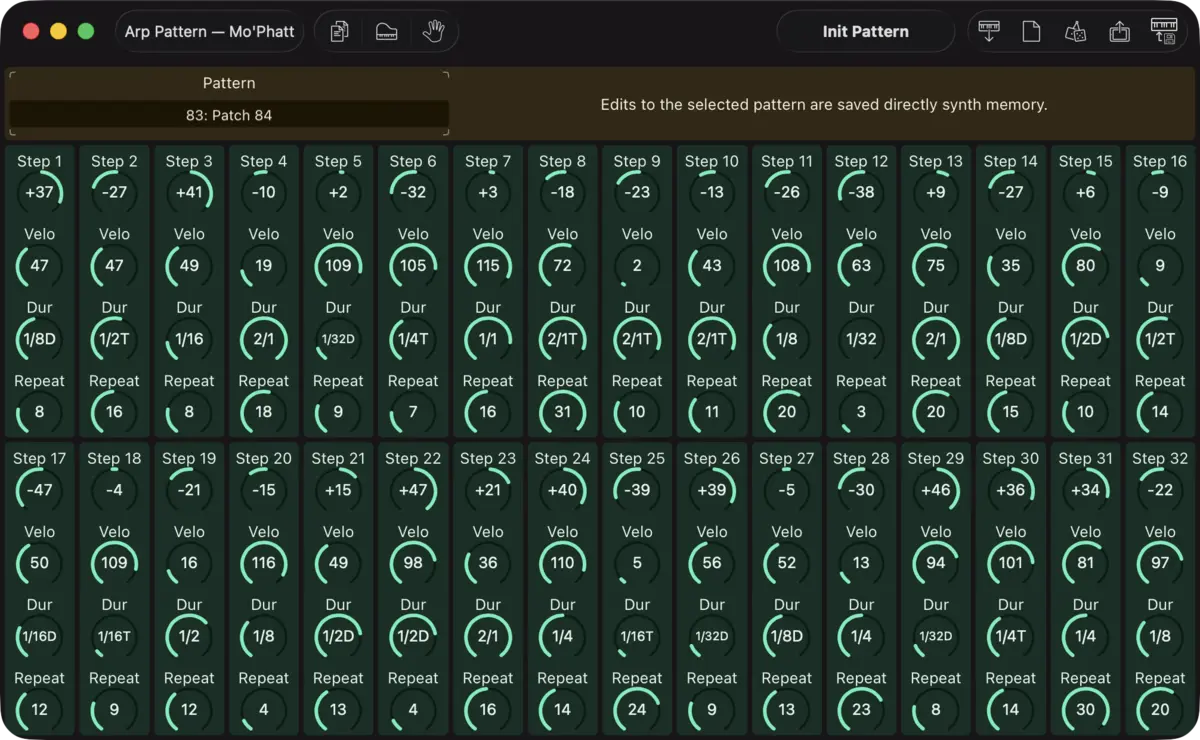
Task: Click the Step 12 Dur knob 1/32
Action: coord(861,339)
